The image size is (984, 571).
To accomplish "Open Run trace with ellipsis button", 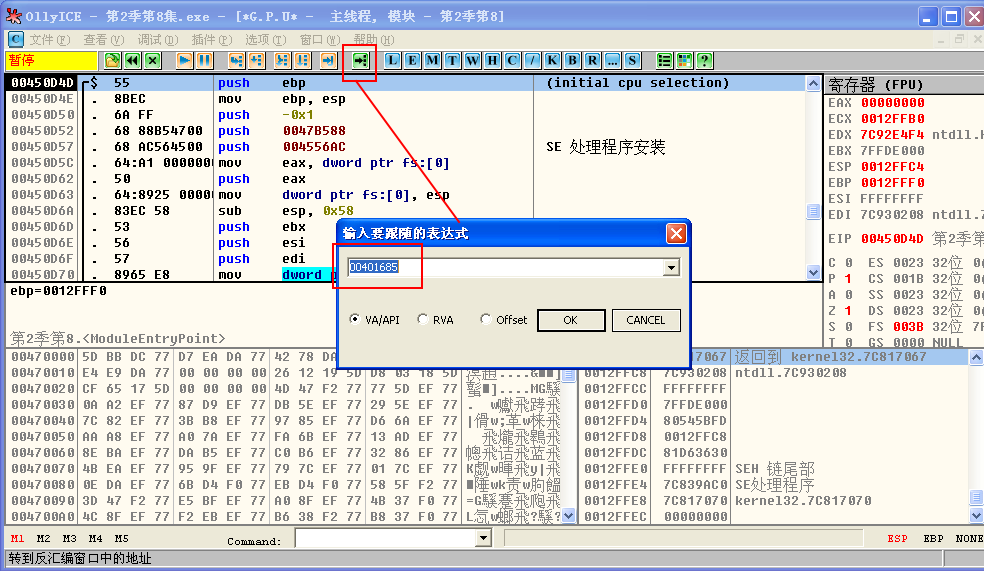I will [x=612, y=61].
